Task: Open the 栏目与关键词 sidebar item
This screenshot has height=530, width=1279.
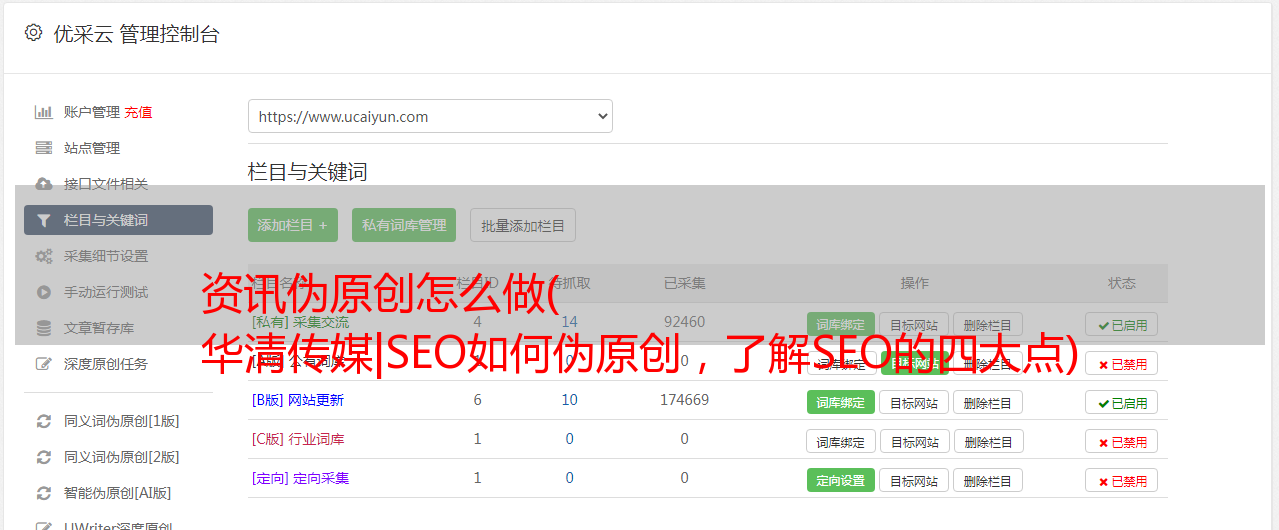Action: [118, 220]
